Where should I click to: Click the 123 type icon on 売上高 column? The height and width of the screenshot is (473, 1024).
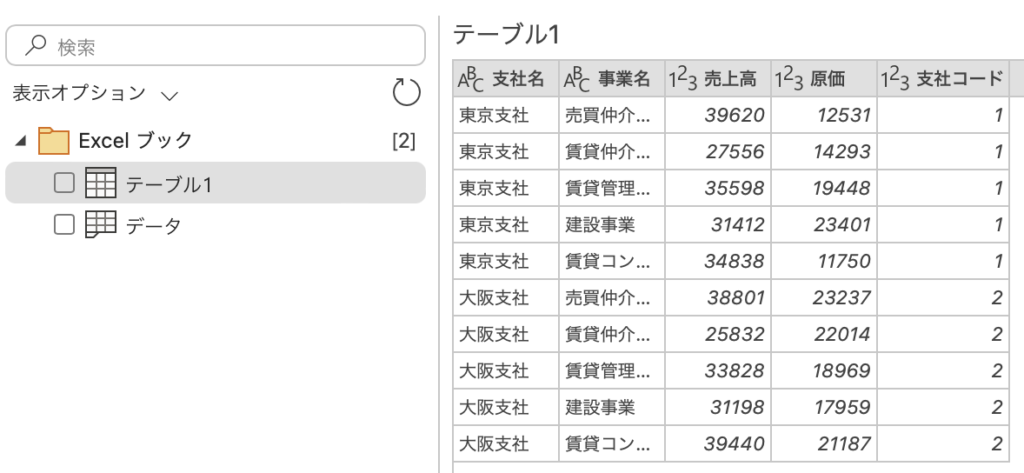pyautogui.click(x=683, y=80)
